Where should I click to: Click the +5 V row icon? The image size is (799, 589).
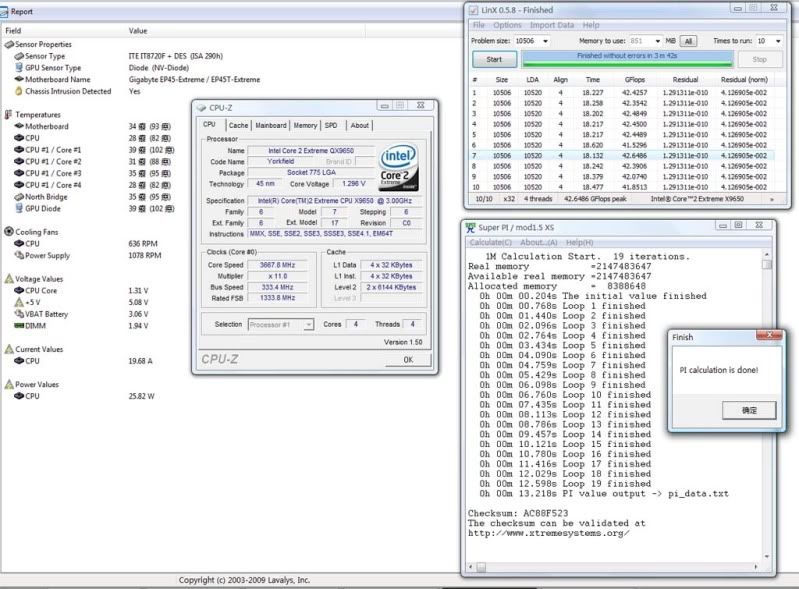(x=19, y=302)
